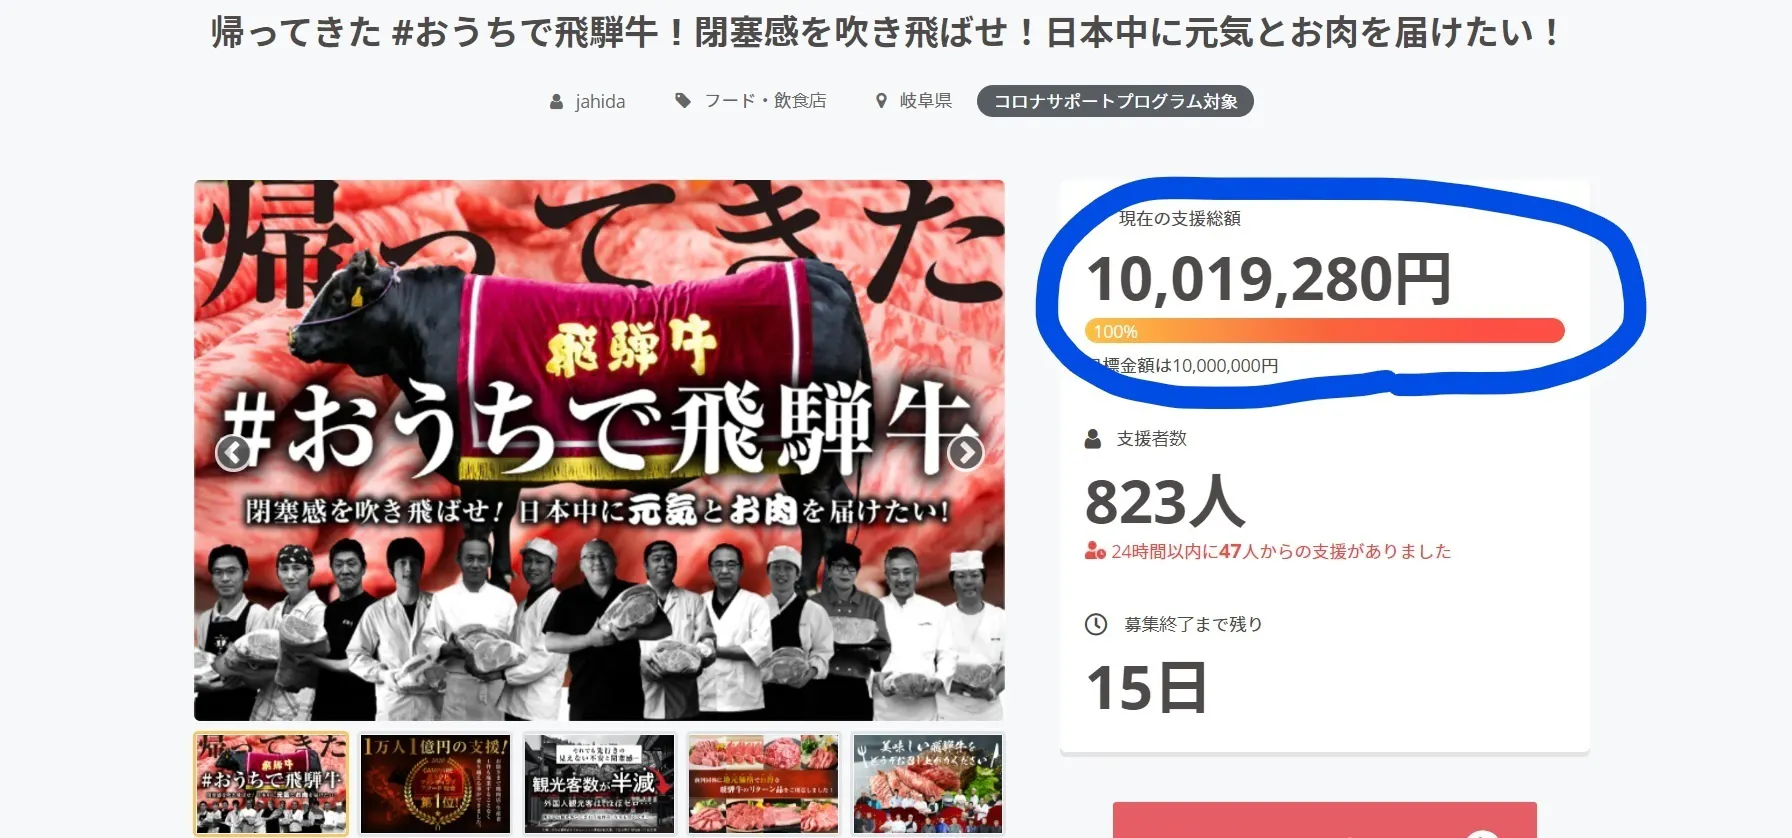The width and height of the screenshot is (1792, 838).
Task: Open the フード・飲食店 category link
Action: click(765, 101)
